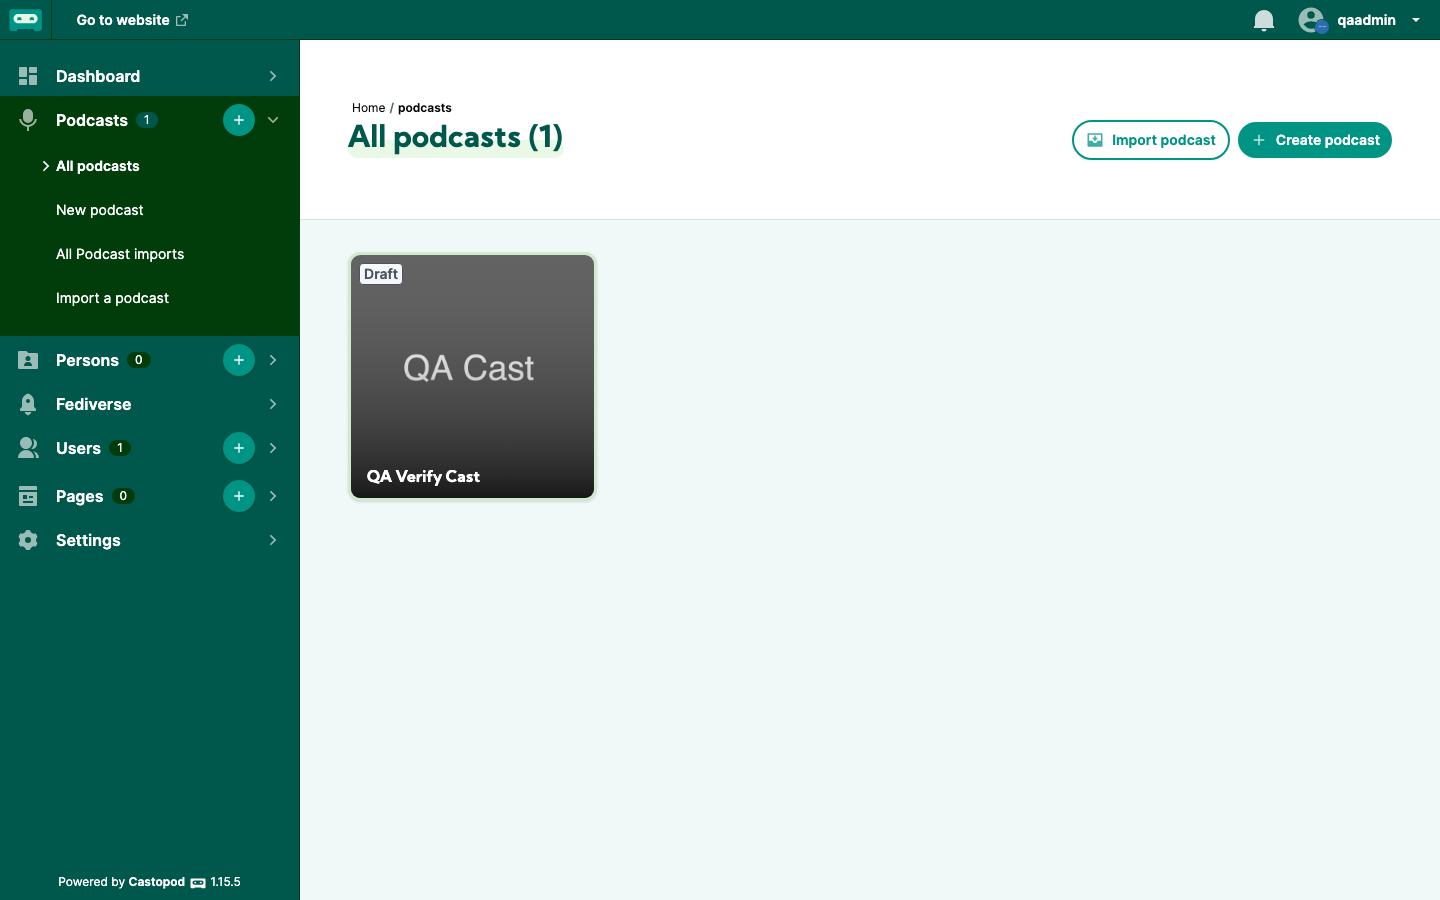Image resolution: width=1440 pixels, height=900 pixels.
Task: Select Import a podcast menu item
Action: (112, 298)
